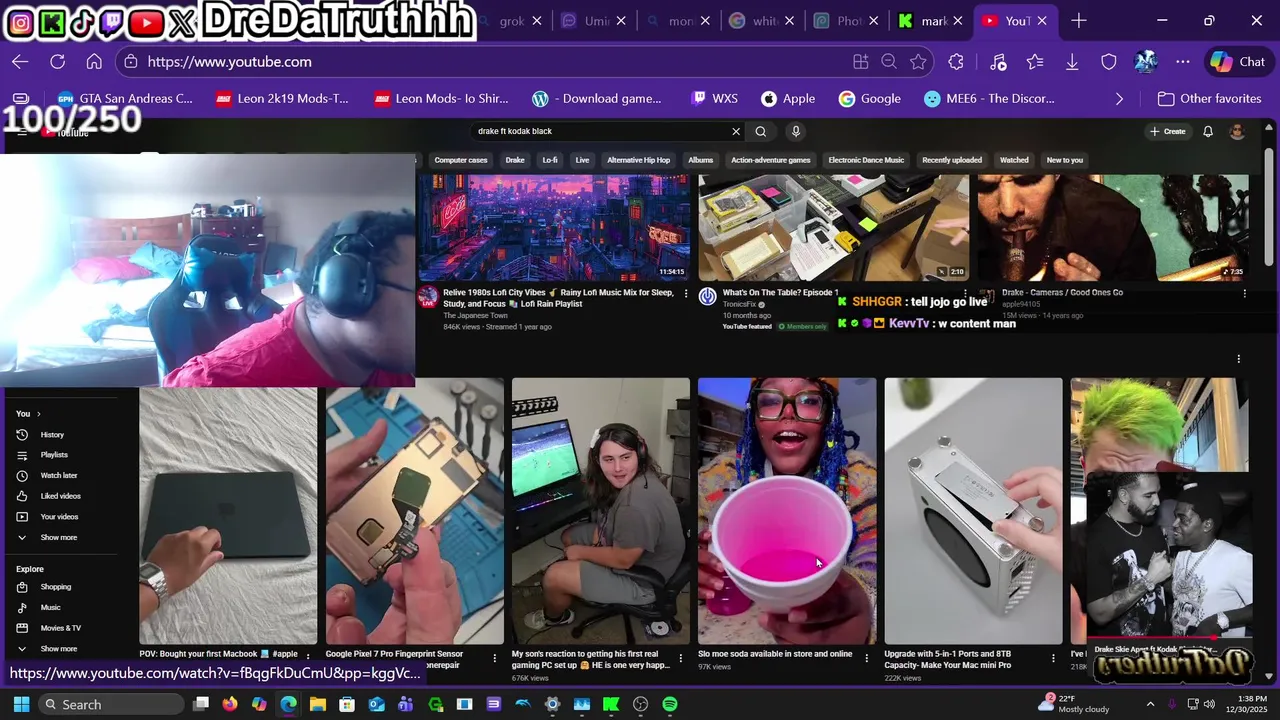
Task: Select the Lo-fi filter chip
Action: coord(550,160)
